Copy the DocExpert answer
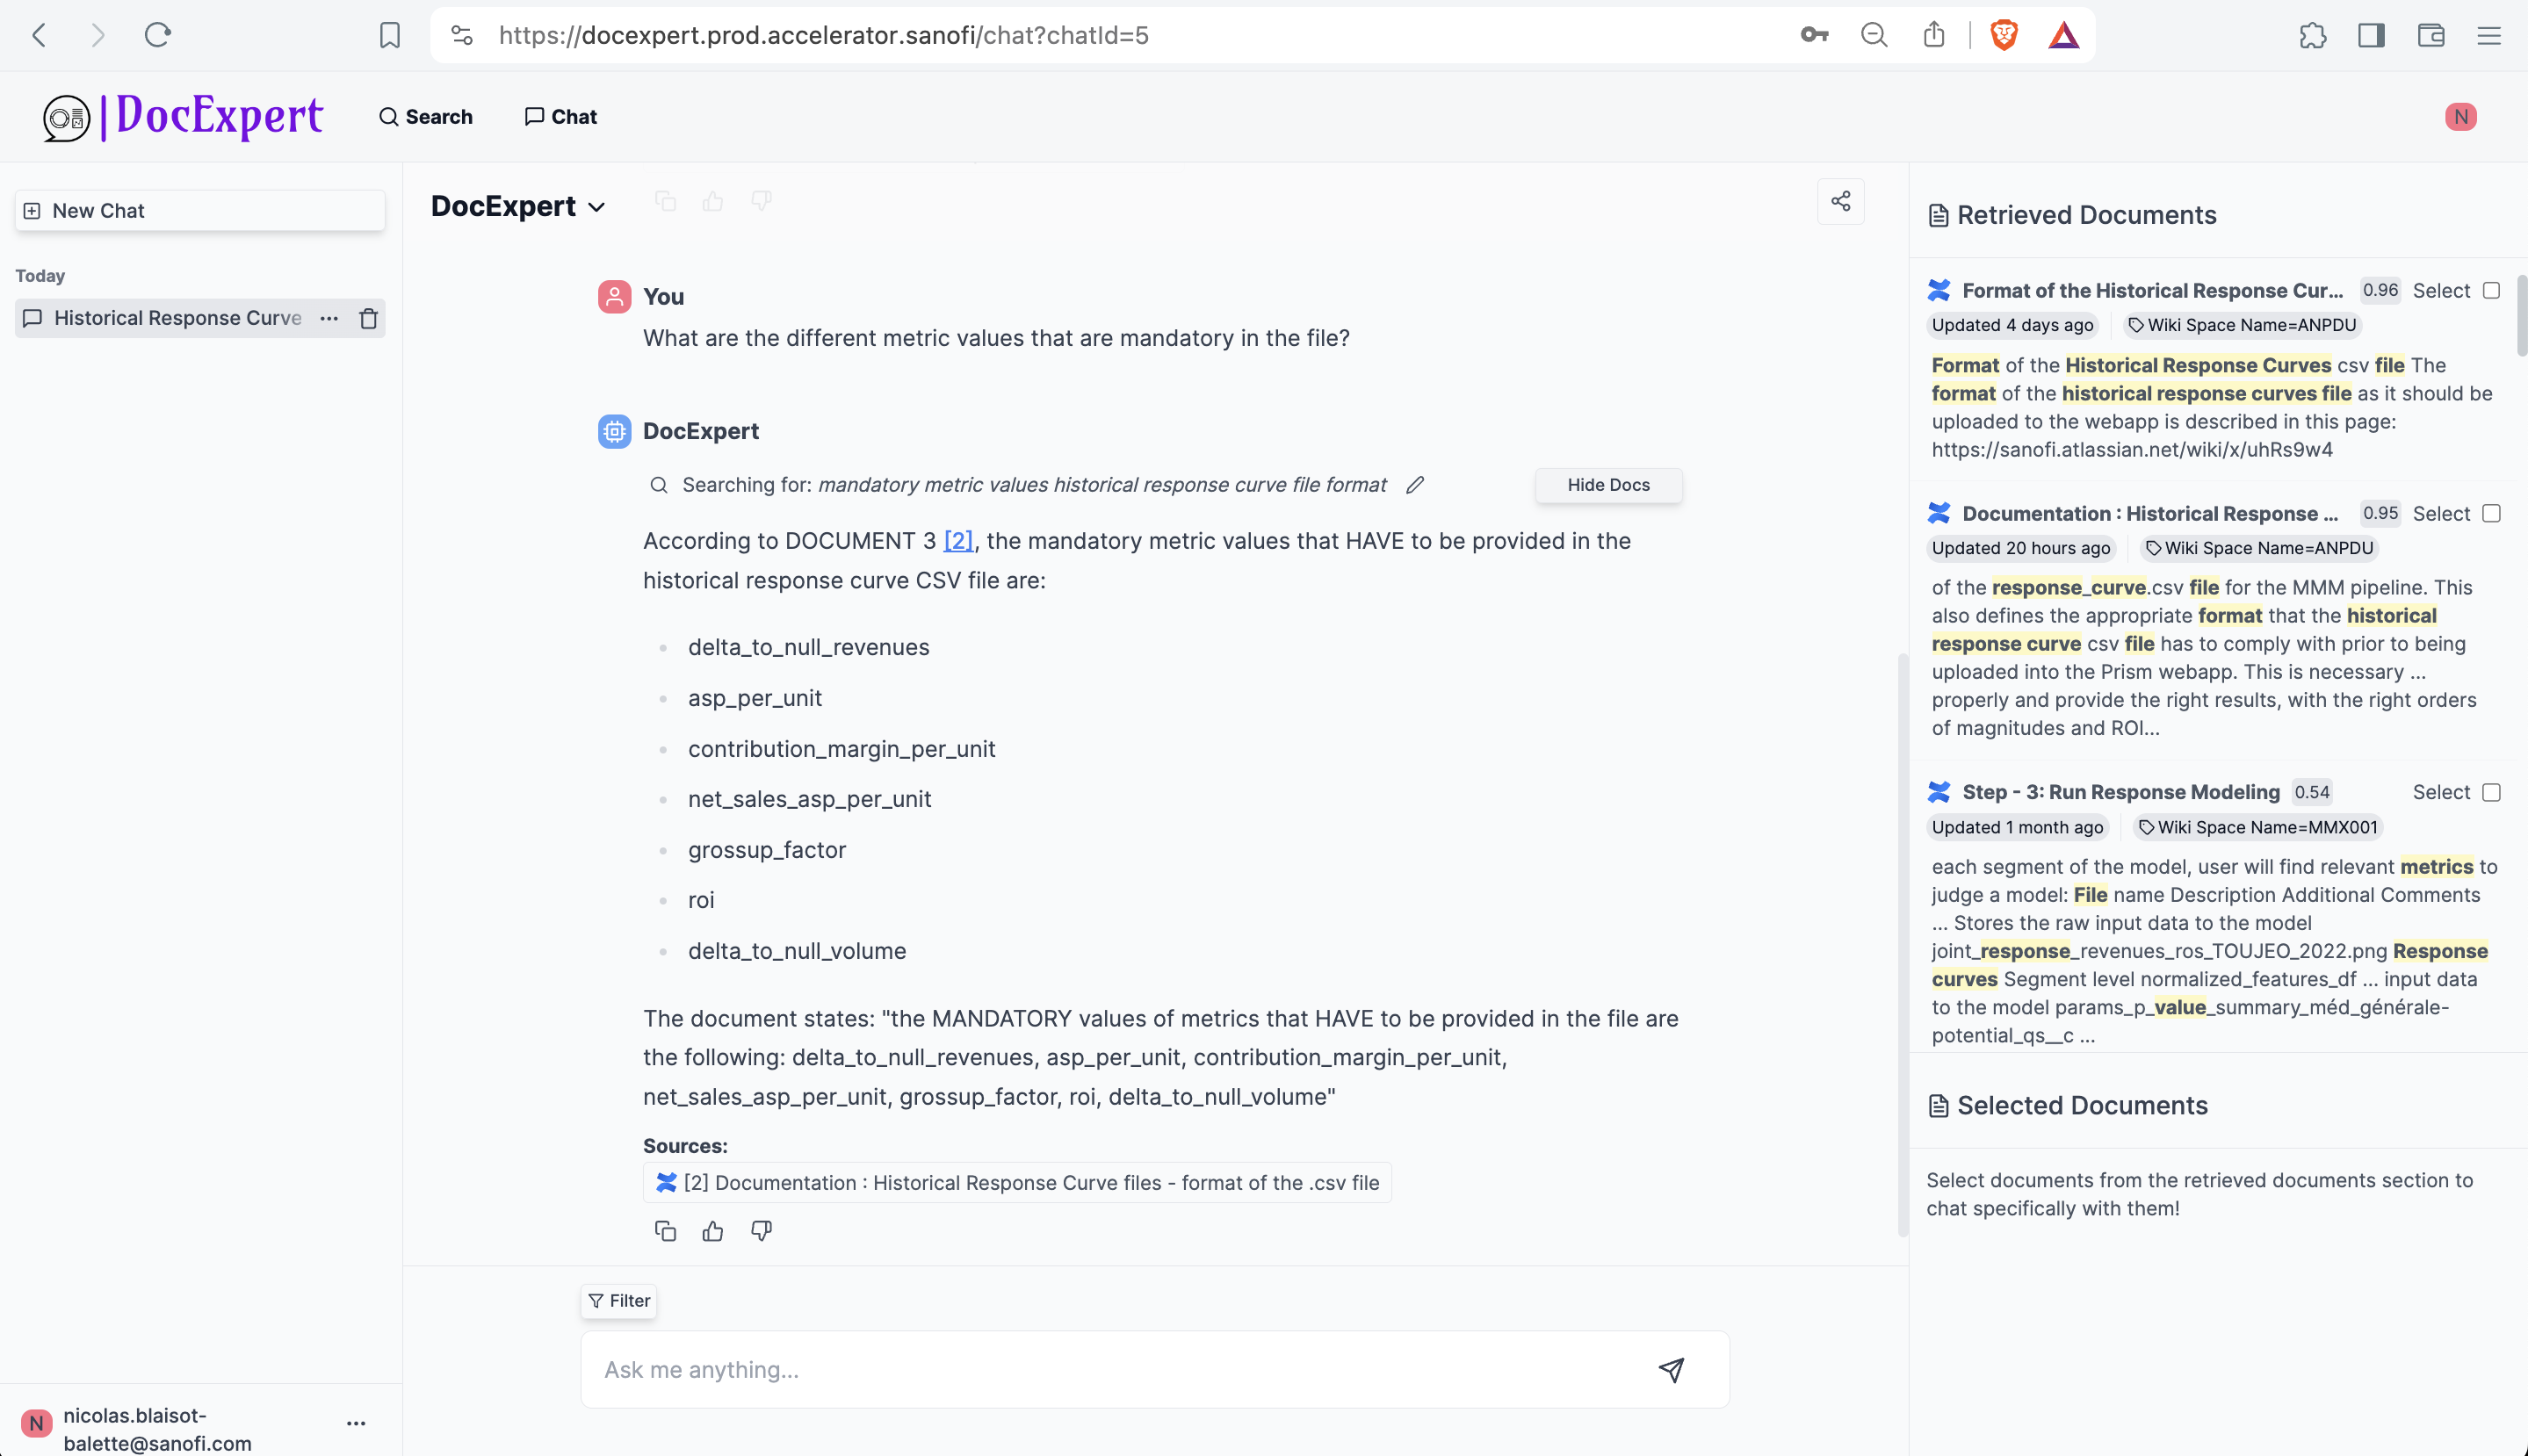This screenshot has width=2528, height=1456. [x=665, y=1231]
